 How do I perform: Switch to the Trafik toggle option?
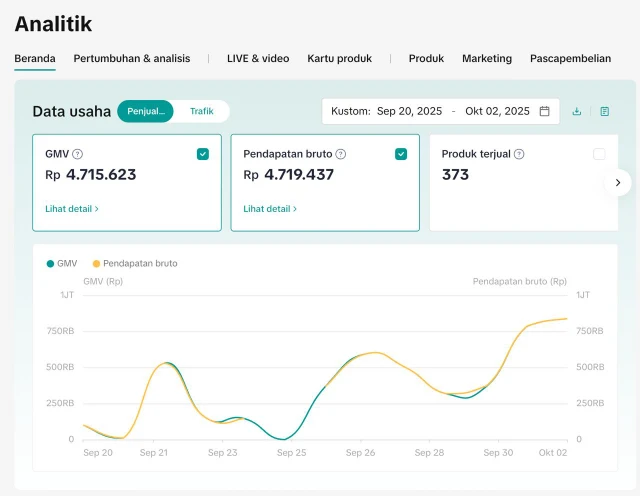click(x=202, y=111)
